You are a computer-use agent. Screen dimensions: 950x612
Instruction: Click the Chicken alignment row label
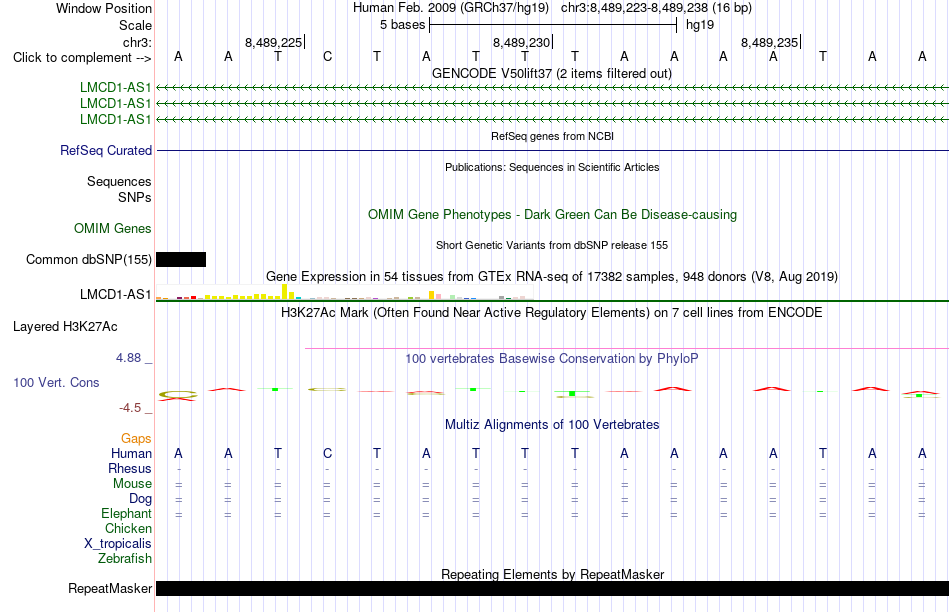point(128,528)
